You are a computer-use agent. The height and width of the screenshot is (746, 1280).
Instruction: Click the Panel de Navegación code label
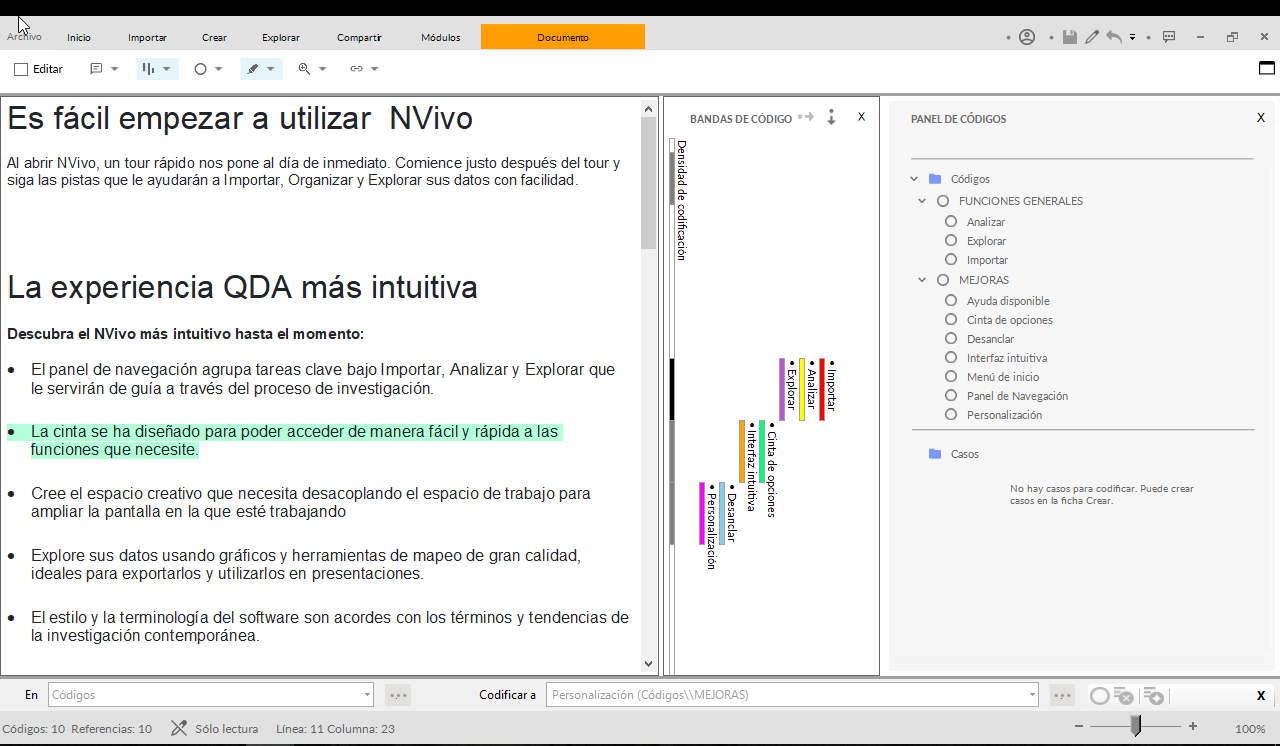(1017, 396)
